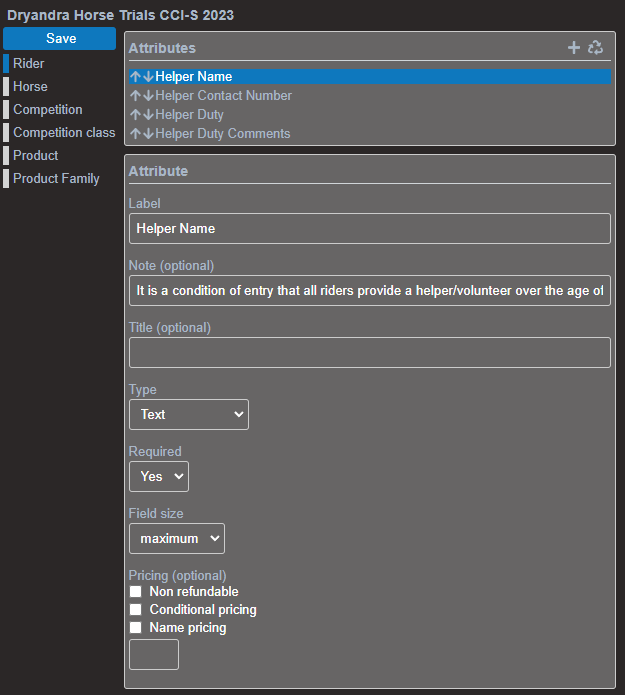Move Helper Contact Number down with down arrow
Viewport: 625px width, 695px height.
point(148,96)
